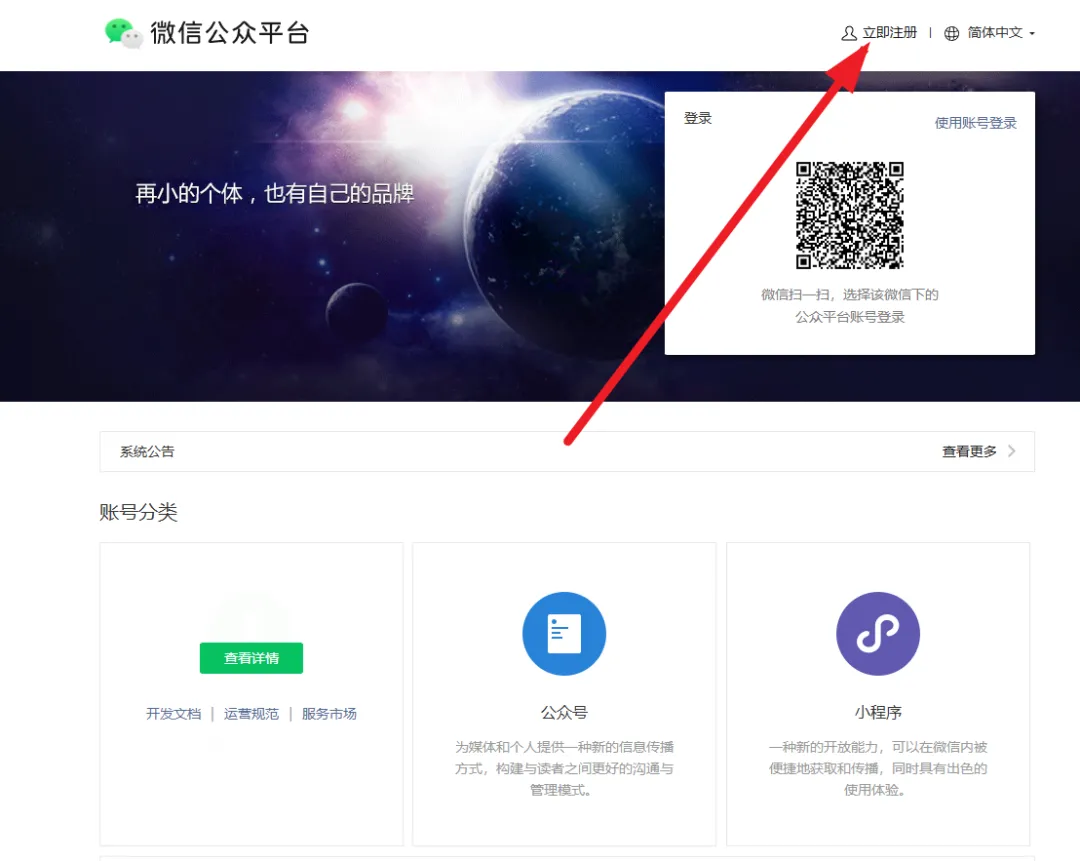This screenshot has height=861, width=1080.
Task: Click the green WeChat logo icon
Action: pos(124,33)
